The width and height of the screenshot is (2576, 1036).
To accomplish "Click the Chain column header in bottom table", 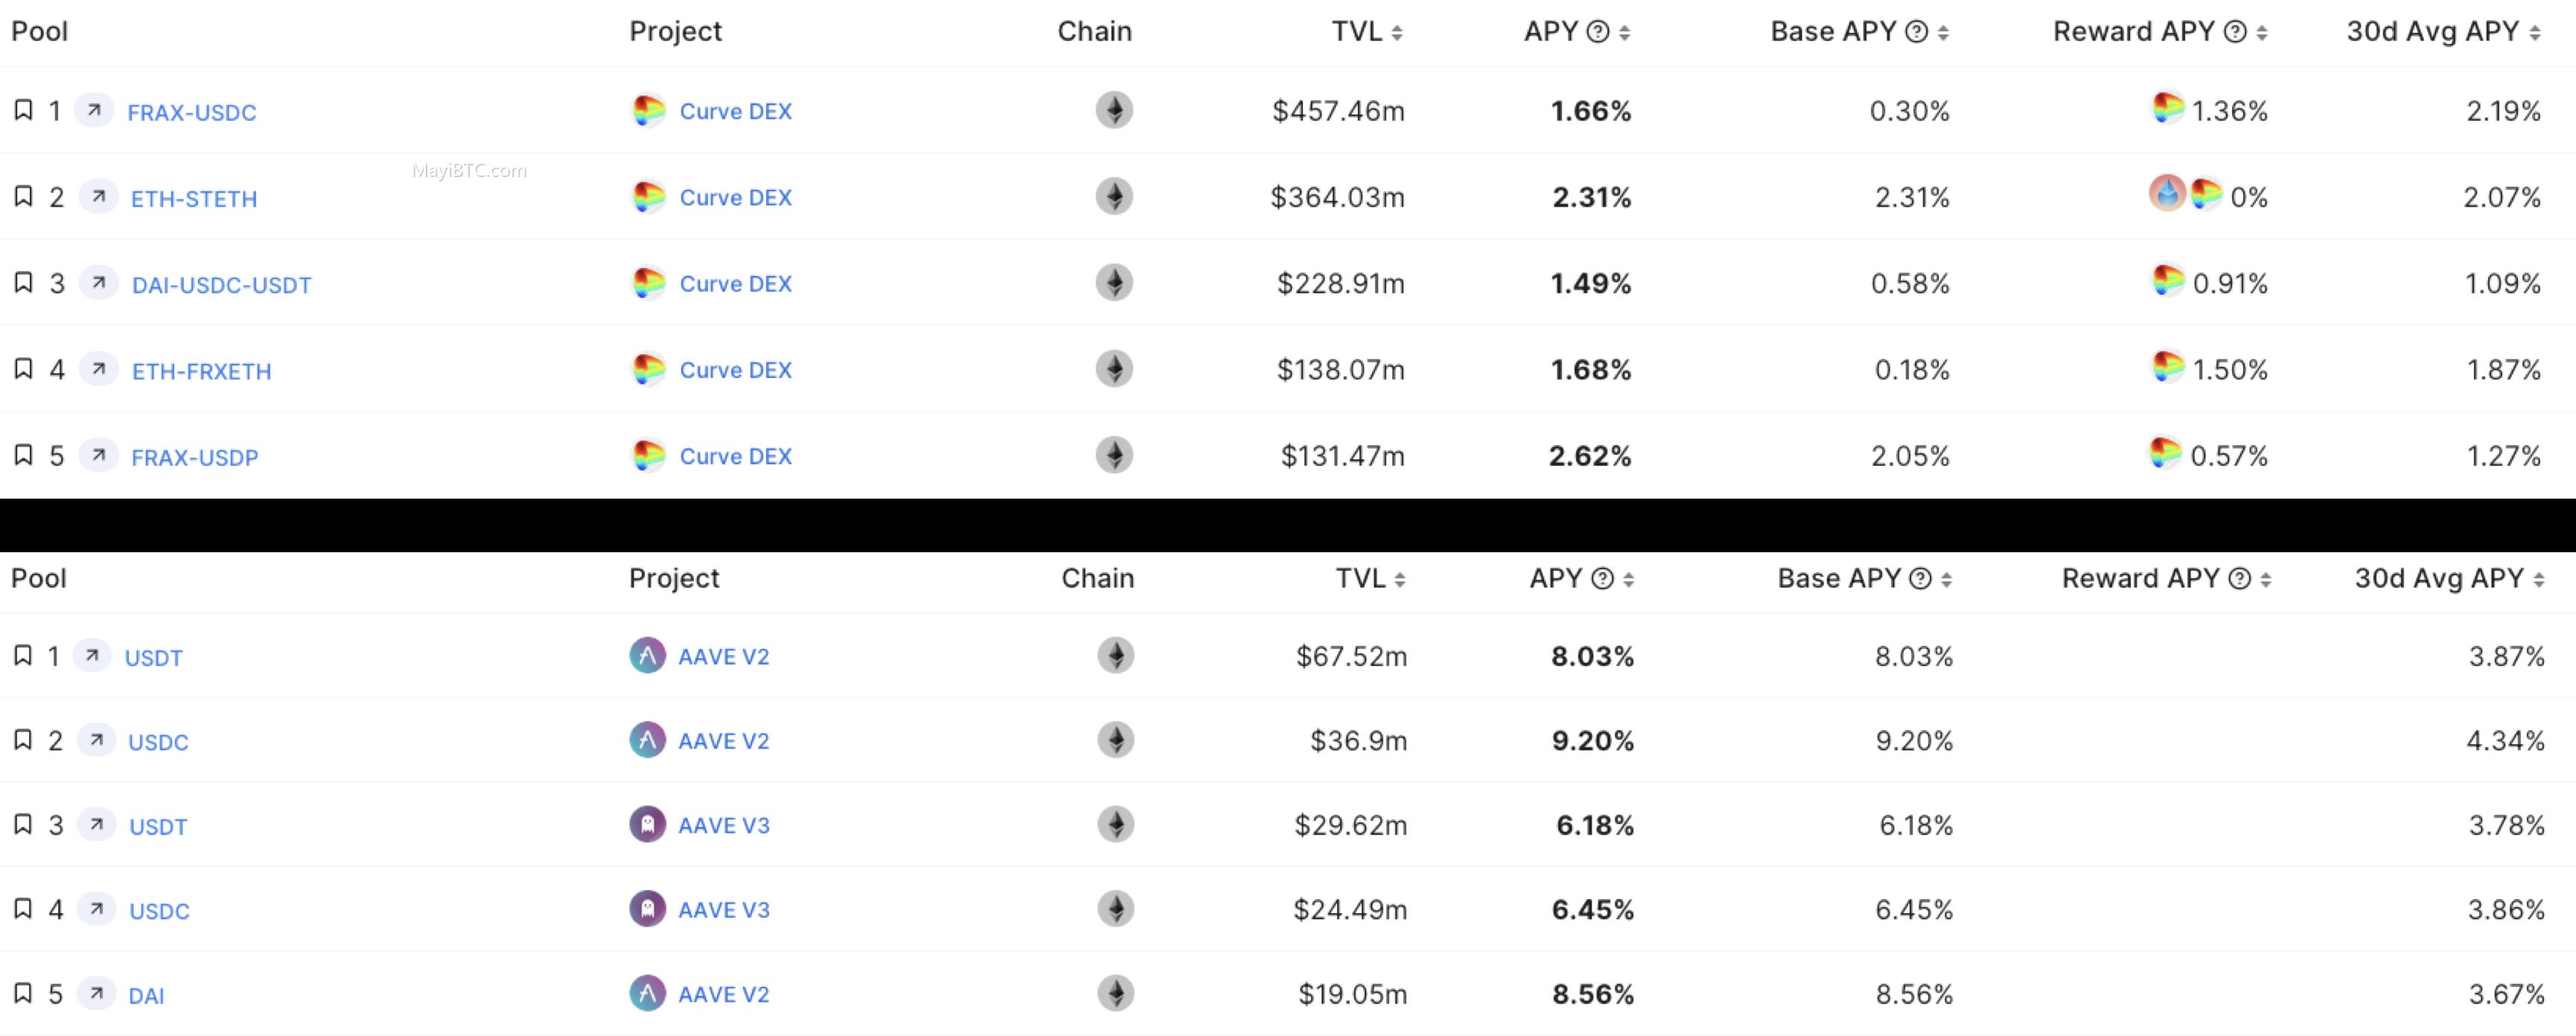I will 1097,578.
